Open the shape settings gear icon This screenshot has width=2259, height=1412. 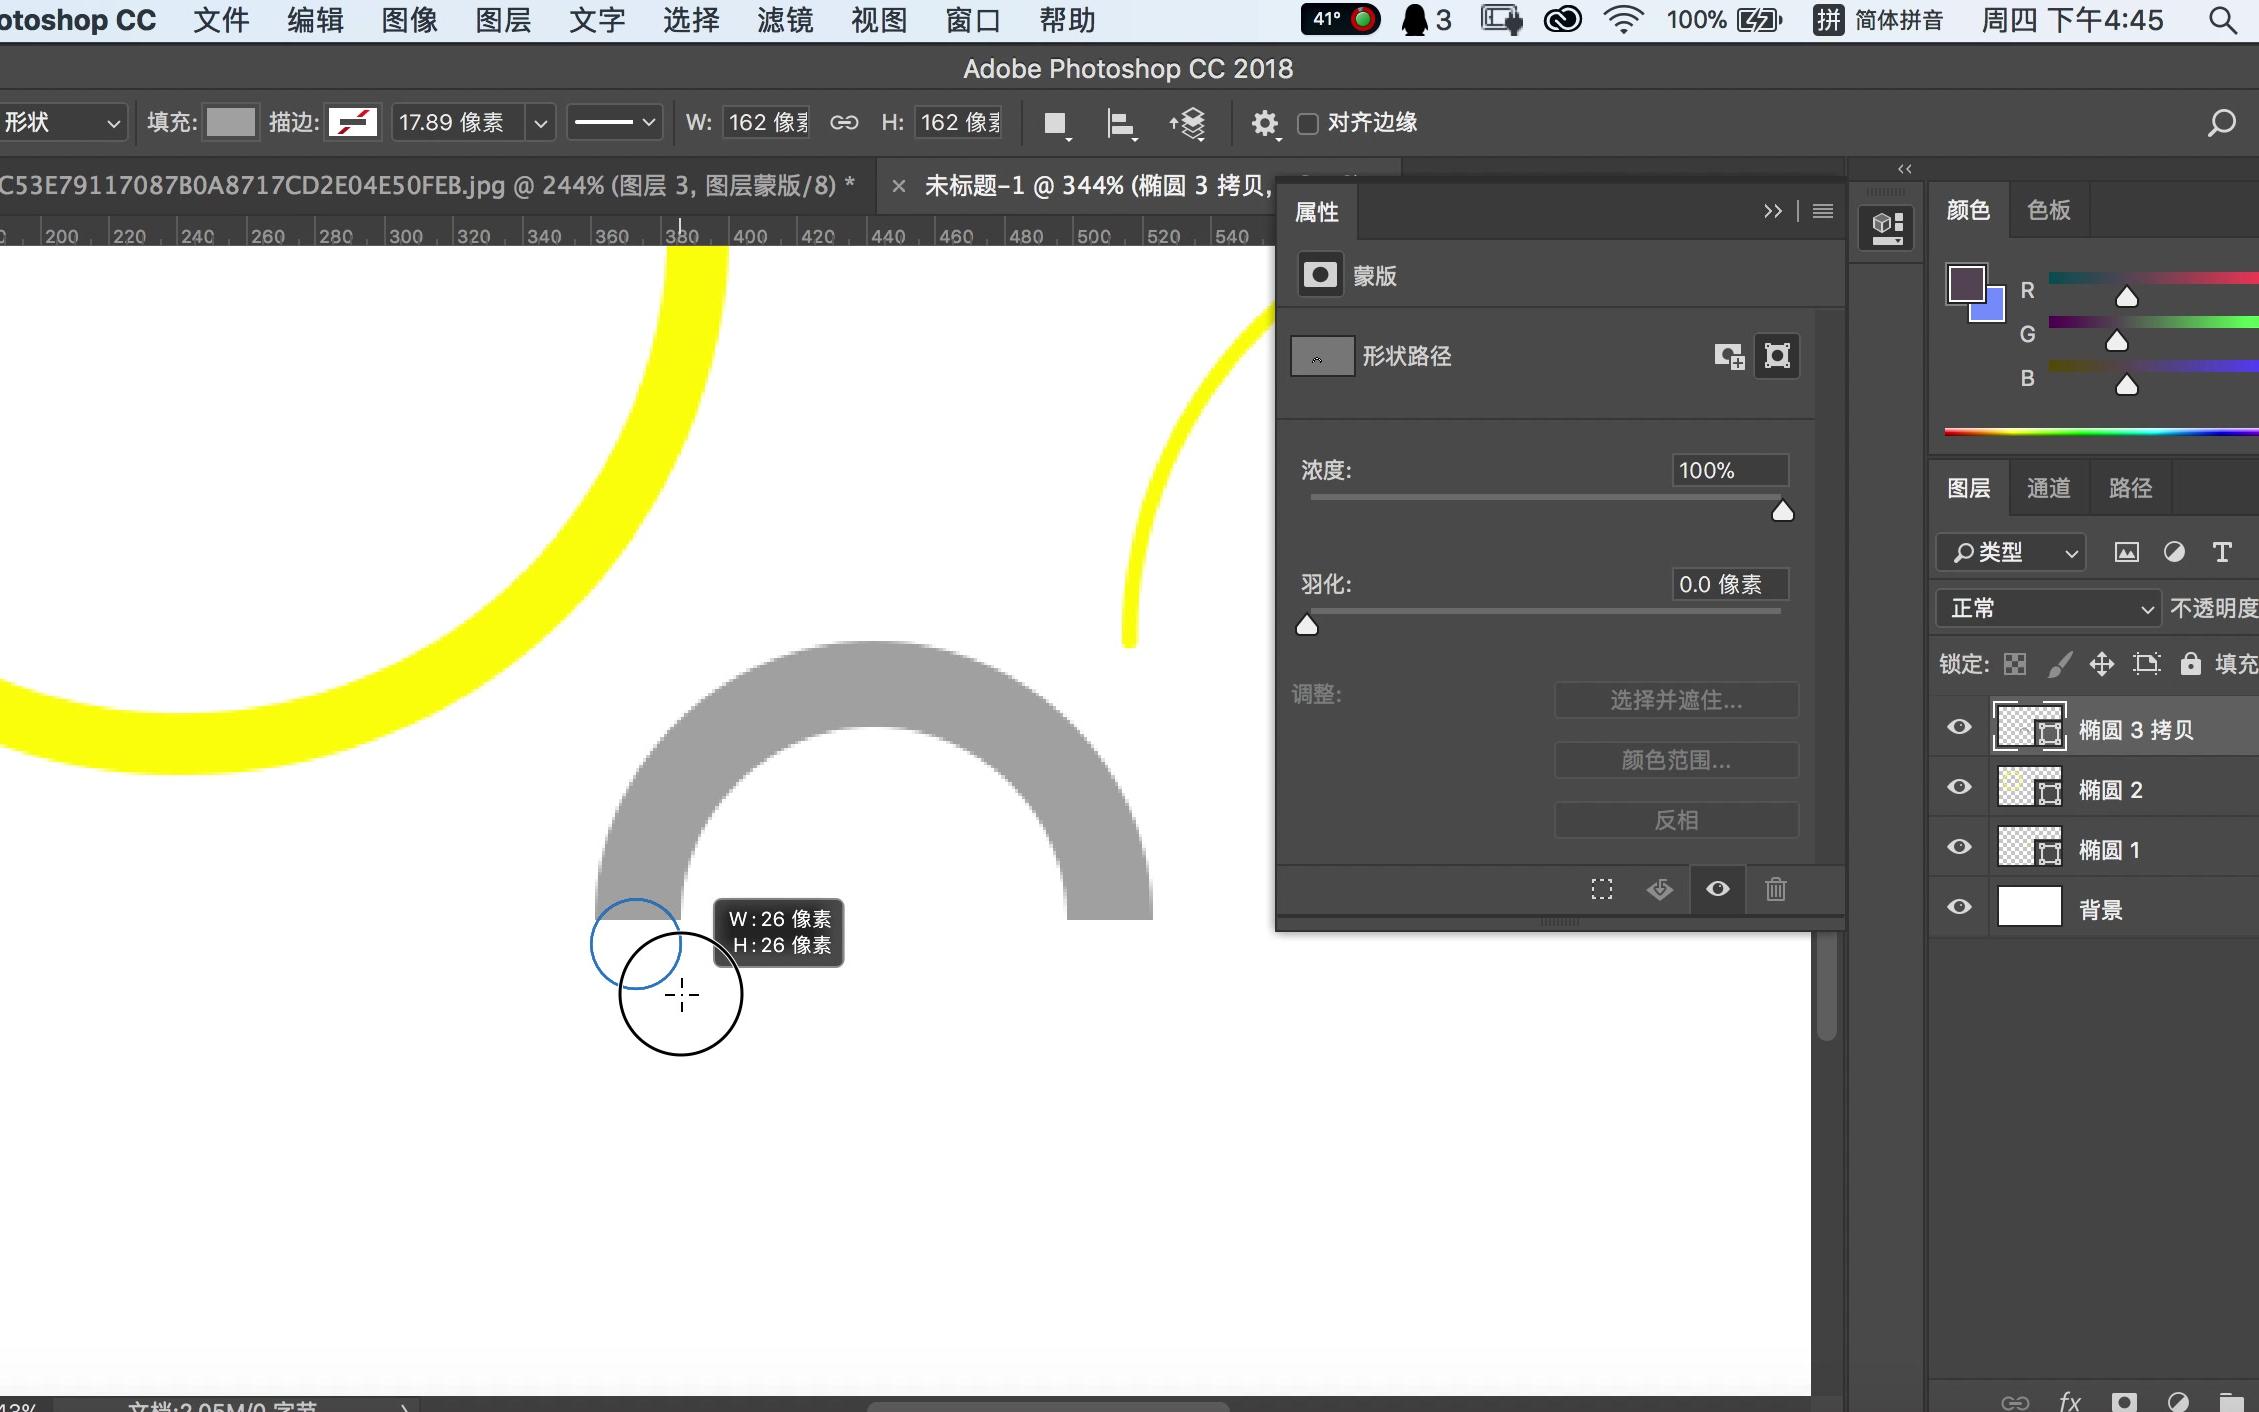pyautogui.click(x=1264, y=123)
